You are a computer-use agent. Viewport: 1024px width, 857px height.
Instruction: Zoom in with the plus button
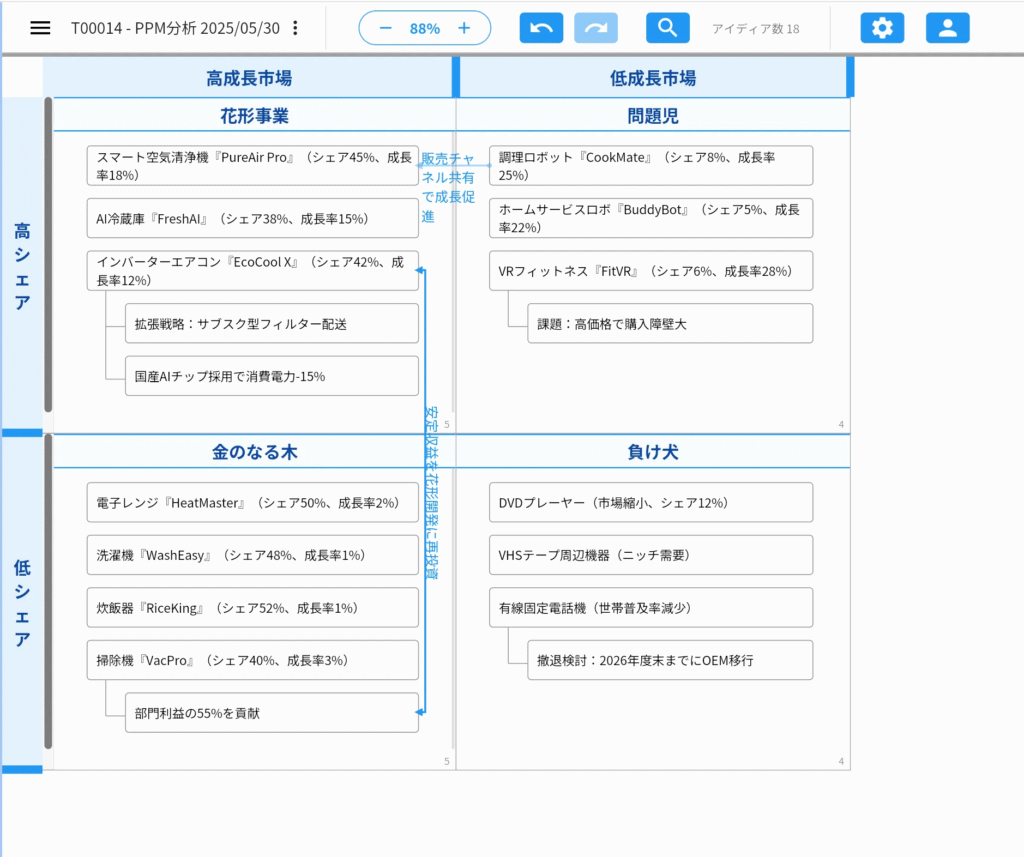[x=464, y=28]
